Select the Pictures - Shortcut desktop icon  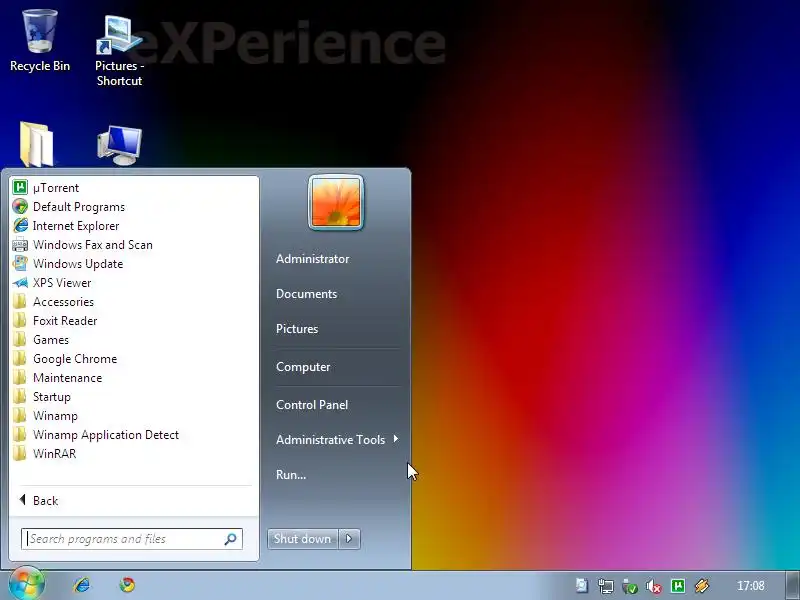(x=119, y=50)
